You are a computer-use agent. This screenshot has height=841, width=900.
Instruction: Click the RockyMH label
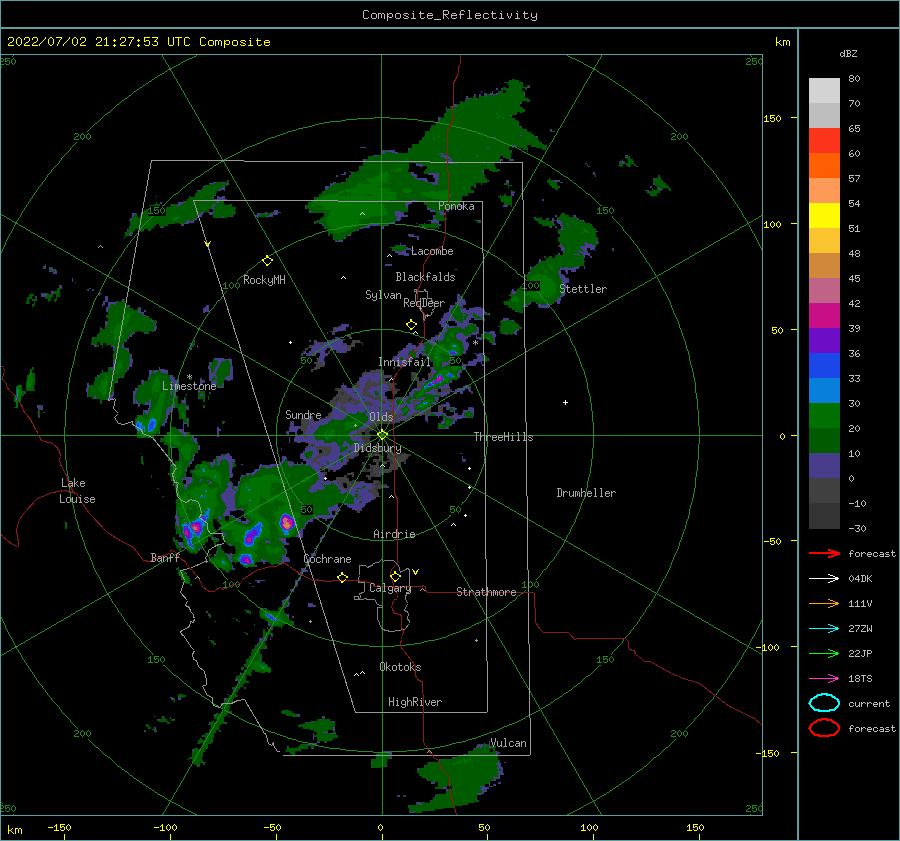click(264, 280)
